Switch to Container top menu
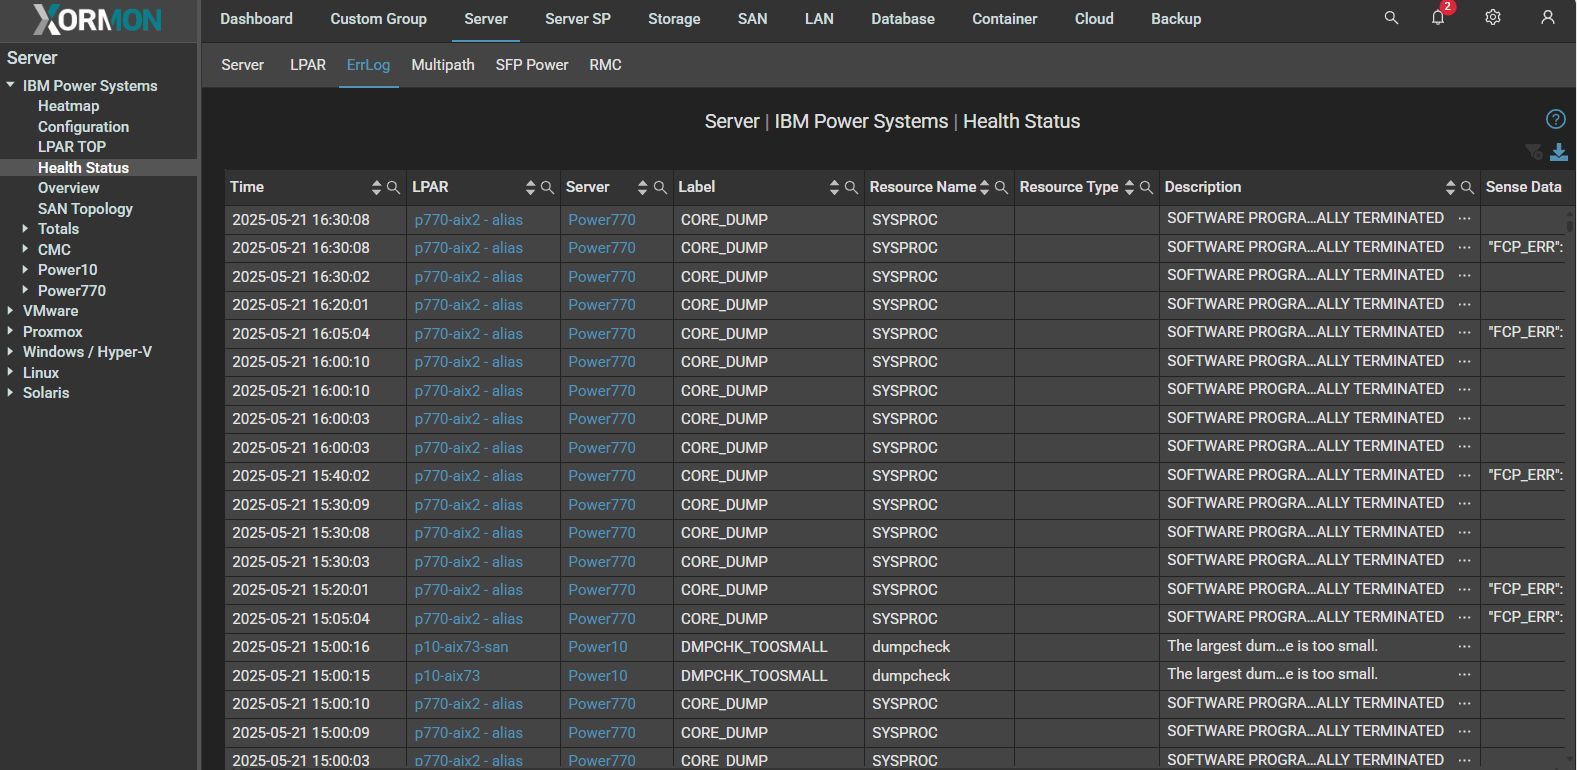The height and width of the screenshot is (770, 1577). pyautogui.click(x=1004, y=19)
